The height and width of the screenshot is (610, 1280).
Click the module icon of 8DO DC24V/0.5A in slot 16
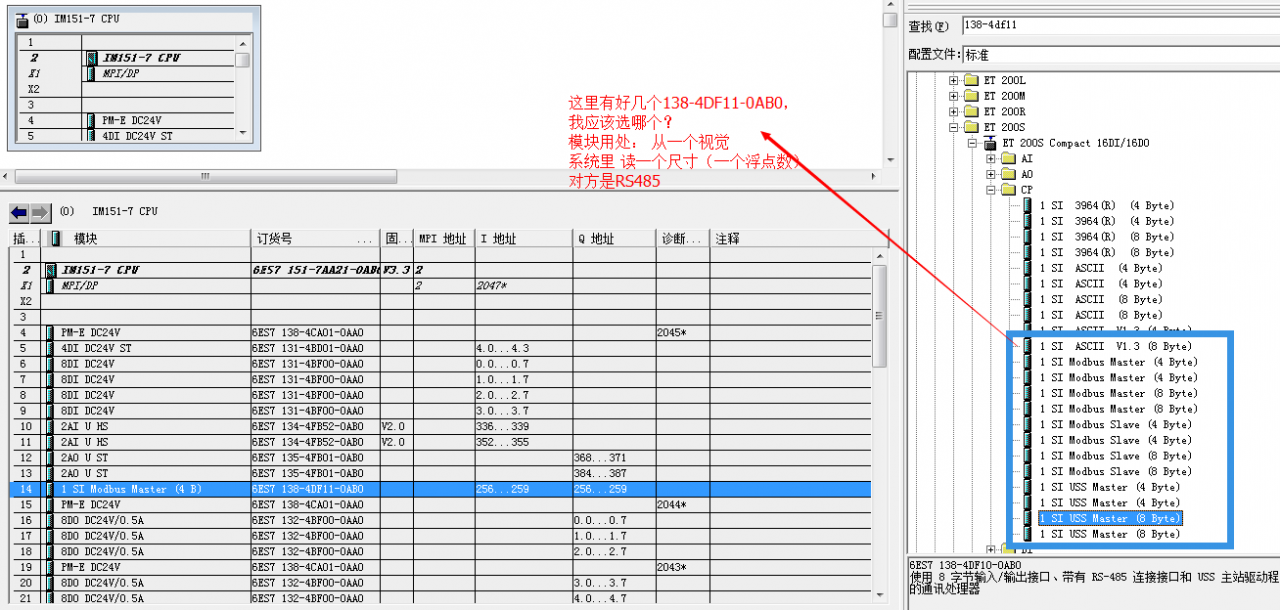[x=50, y=520]
